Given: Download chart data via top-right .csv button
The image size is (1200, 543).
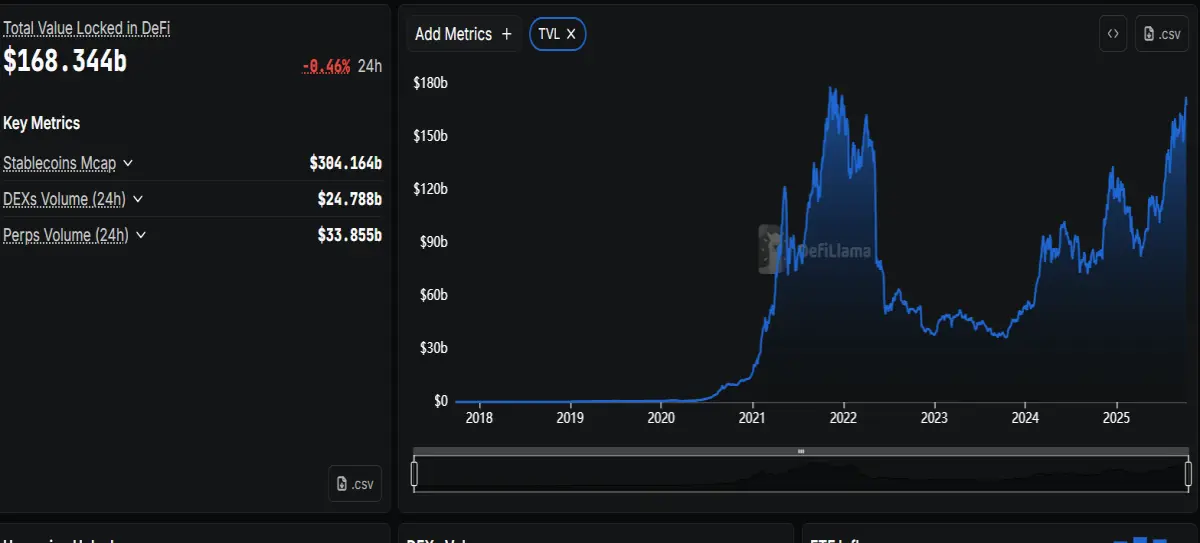Looking at the screenshot, I should coord(1161,34).
